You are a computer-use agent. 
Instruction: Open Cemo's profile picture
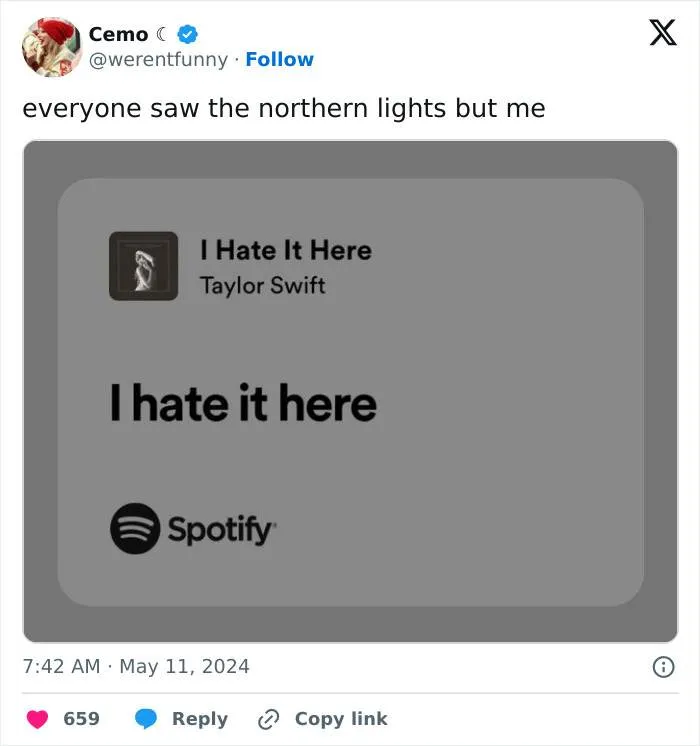click(x=50, y=46)
